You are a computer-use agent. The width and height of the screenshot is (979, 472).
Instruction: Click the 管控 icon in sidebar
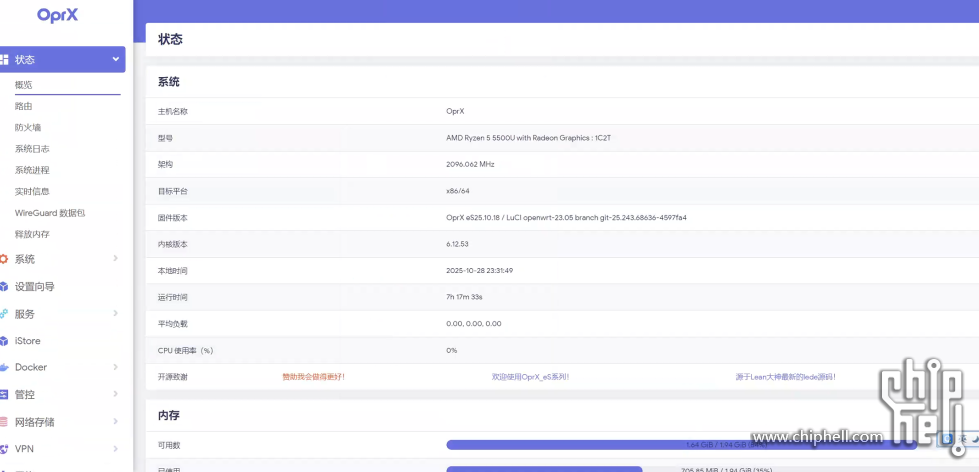coord(4,395)
